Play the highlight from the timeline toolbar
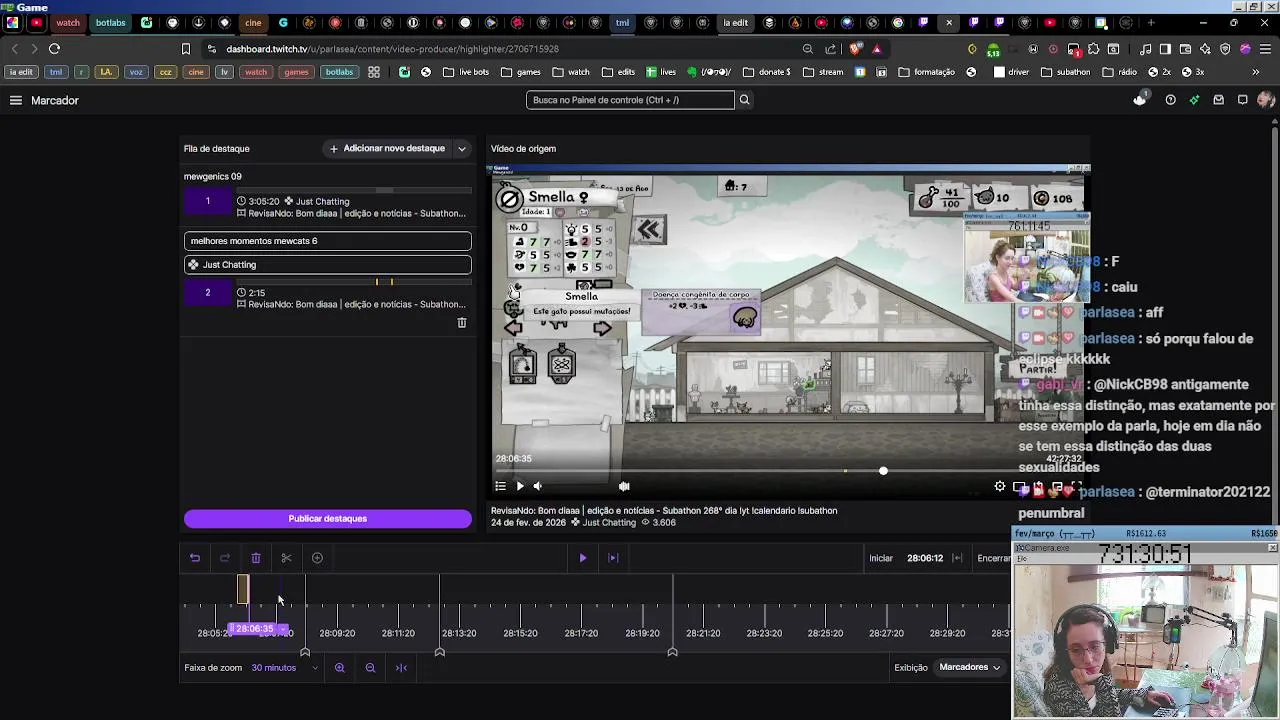Screen dimensions: 1280x720 coord(583,558)
